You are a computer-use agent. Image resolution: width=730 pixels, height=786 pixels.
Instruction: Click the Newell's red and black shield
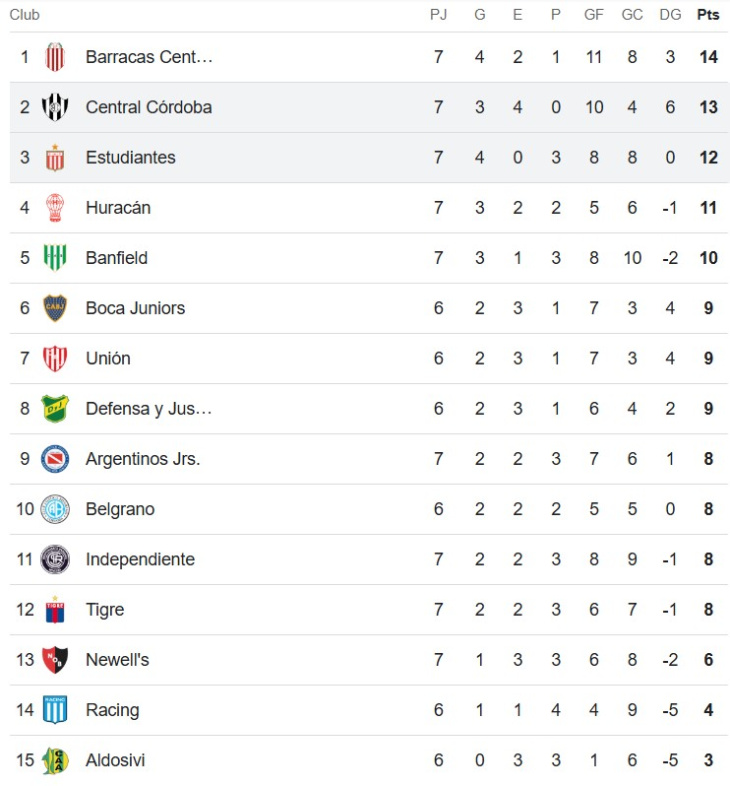55,660
